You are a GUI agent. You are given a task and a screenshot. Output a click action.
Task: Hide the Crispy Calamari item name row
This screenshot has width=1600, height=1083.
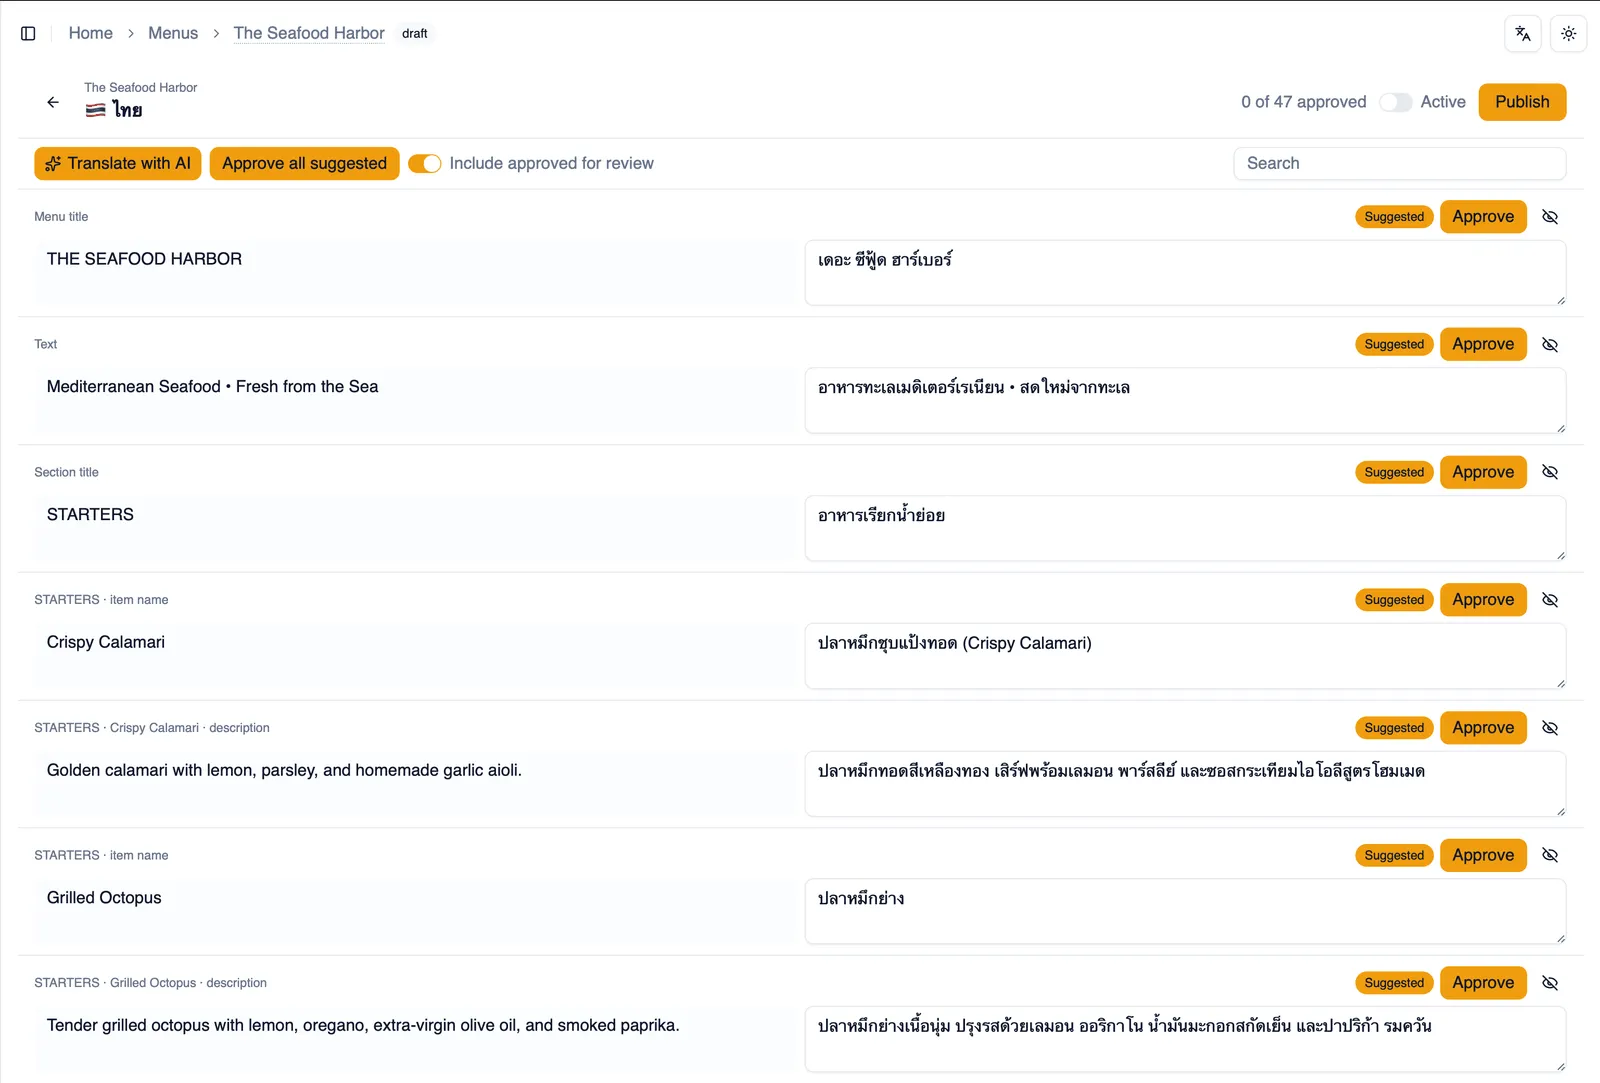pyautogui.click(x=1550, y=600)
